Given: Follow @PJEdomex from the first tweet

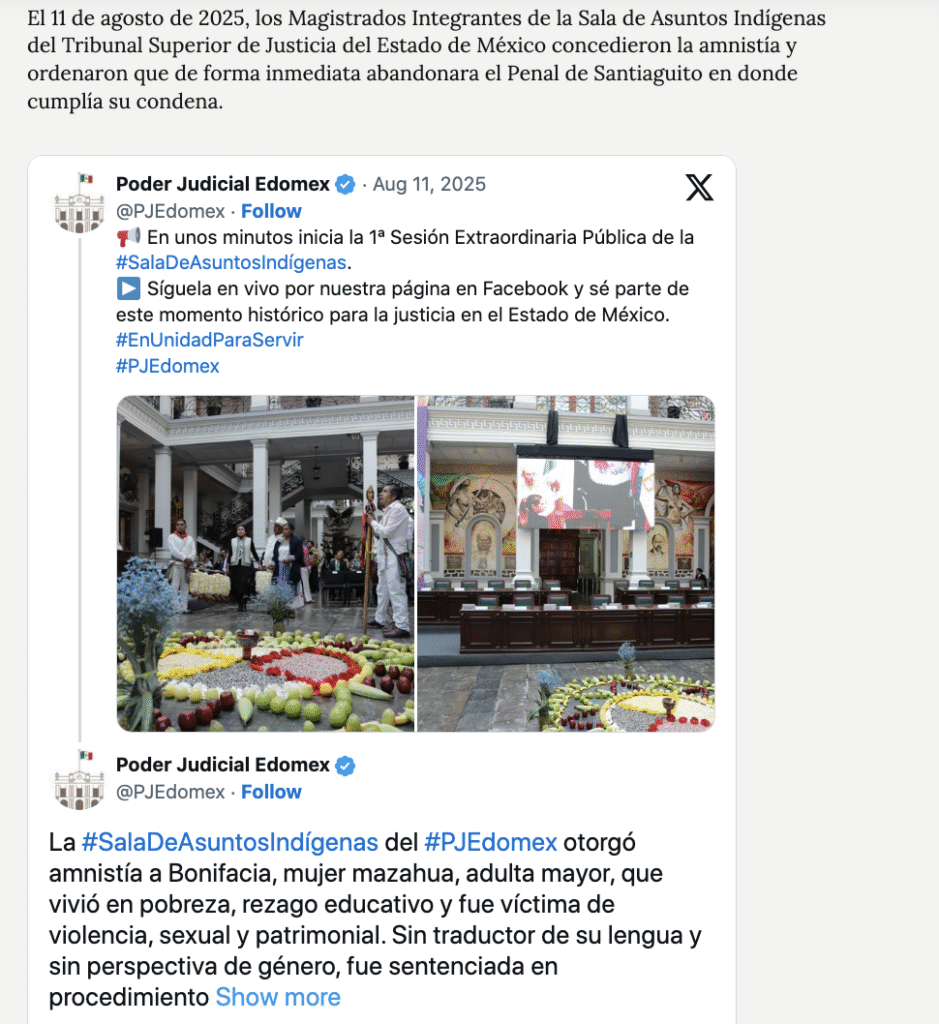Looking at the screenshot, I should click(x=271, y=211).
